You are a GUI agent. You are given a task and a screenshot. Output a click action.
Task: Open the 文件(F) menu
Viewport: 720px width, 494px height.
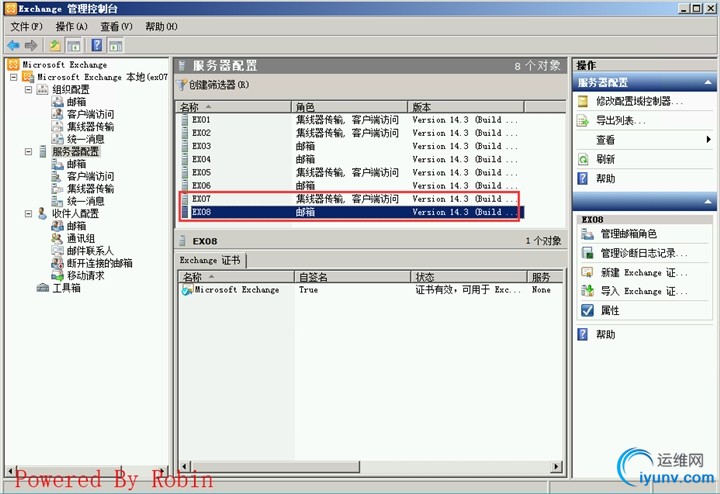point(26,27)
